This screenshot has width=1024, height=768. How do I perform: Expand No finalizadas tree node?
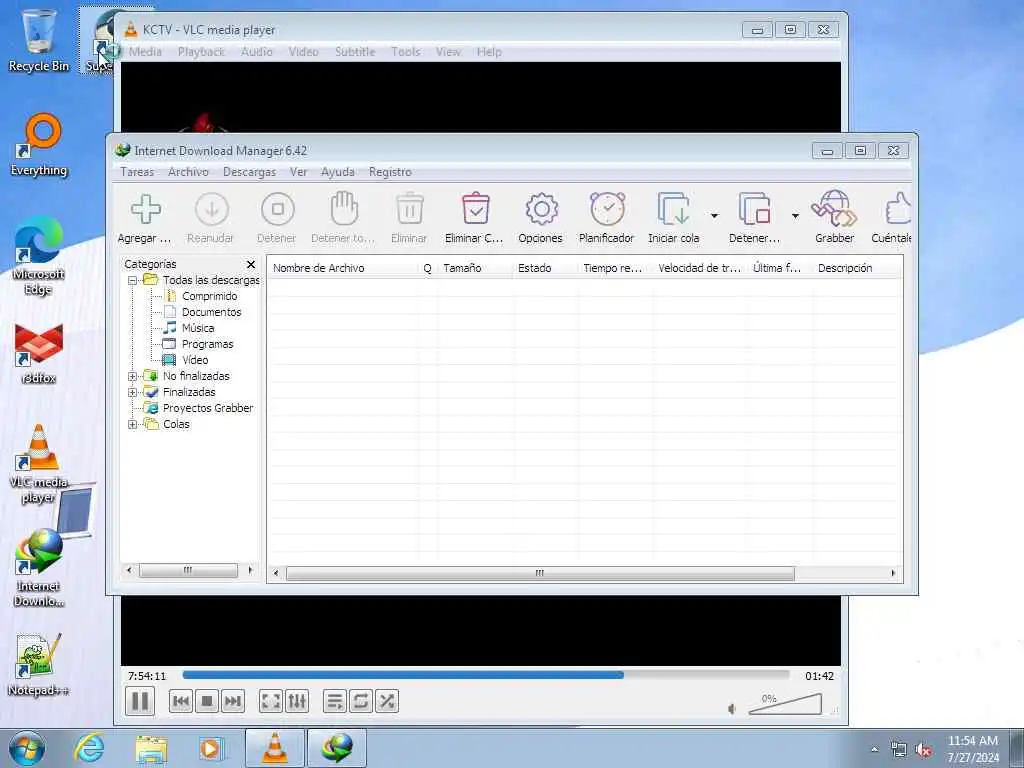(x=133, y=376)
